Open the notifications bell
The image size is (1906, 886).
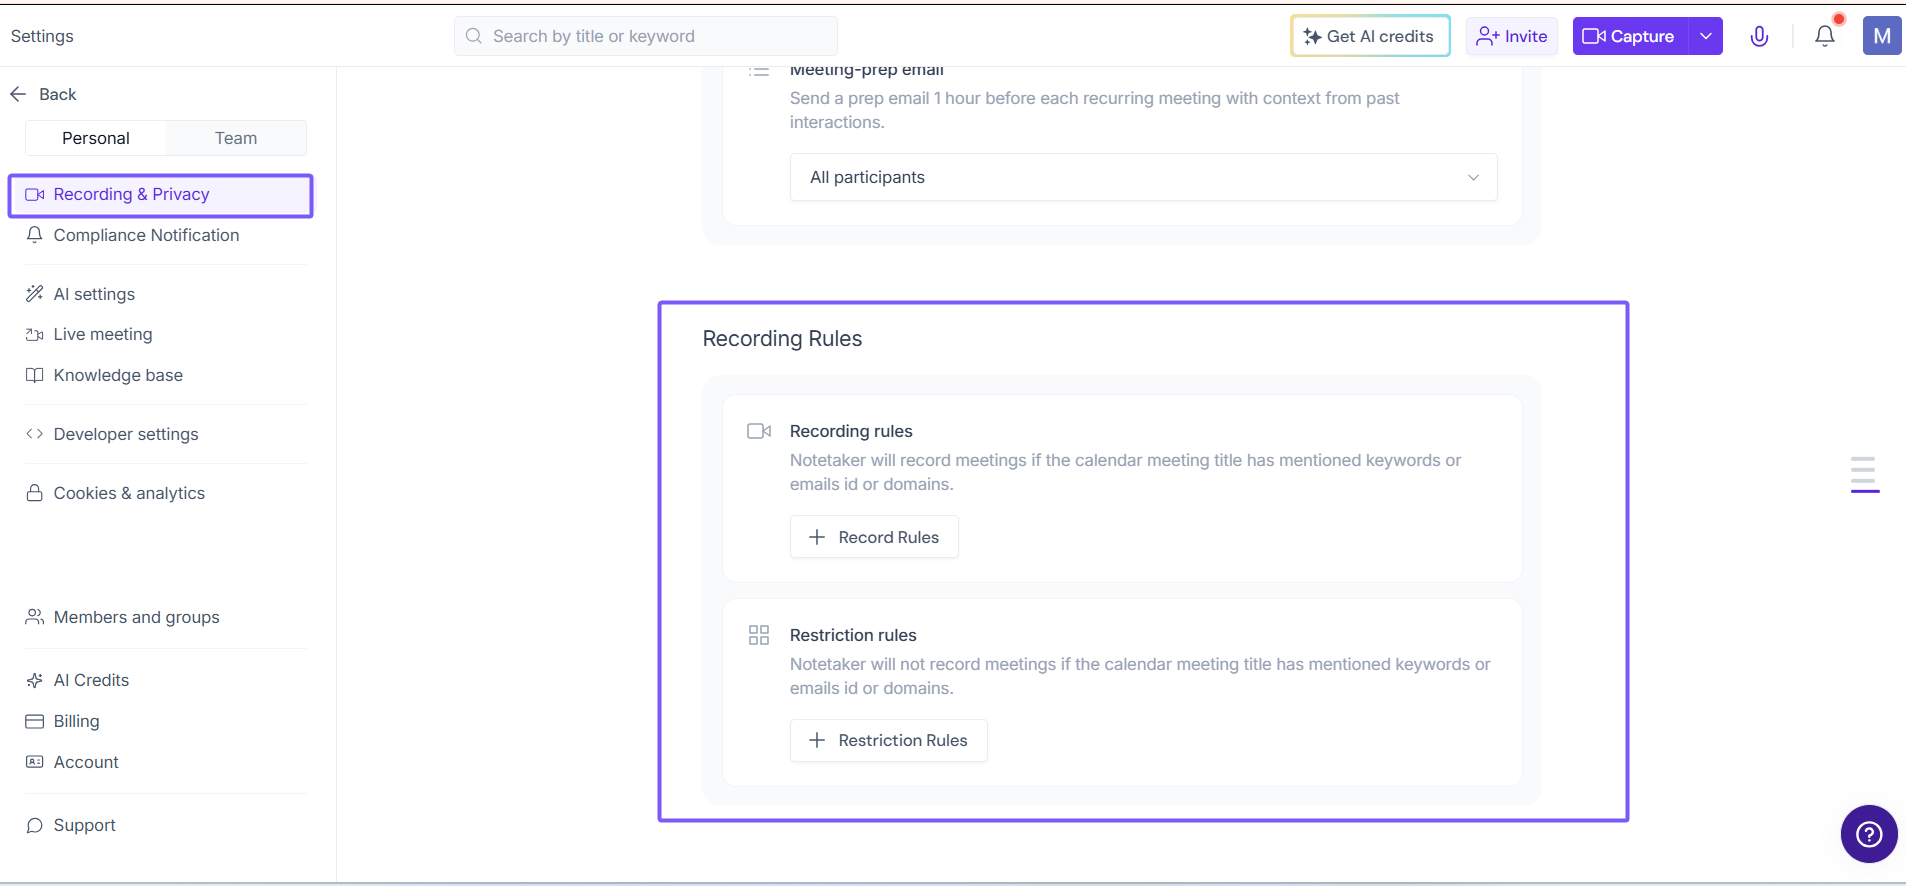[x=1825, y=37]
